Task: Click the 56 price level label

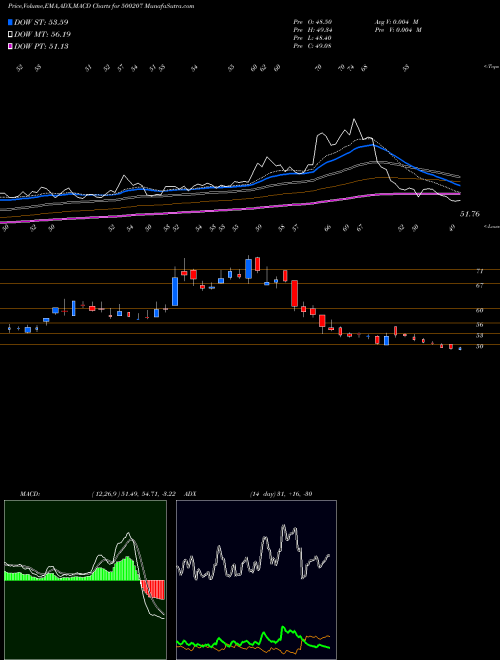Action: point(479,325)
